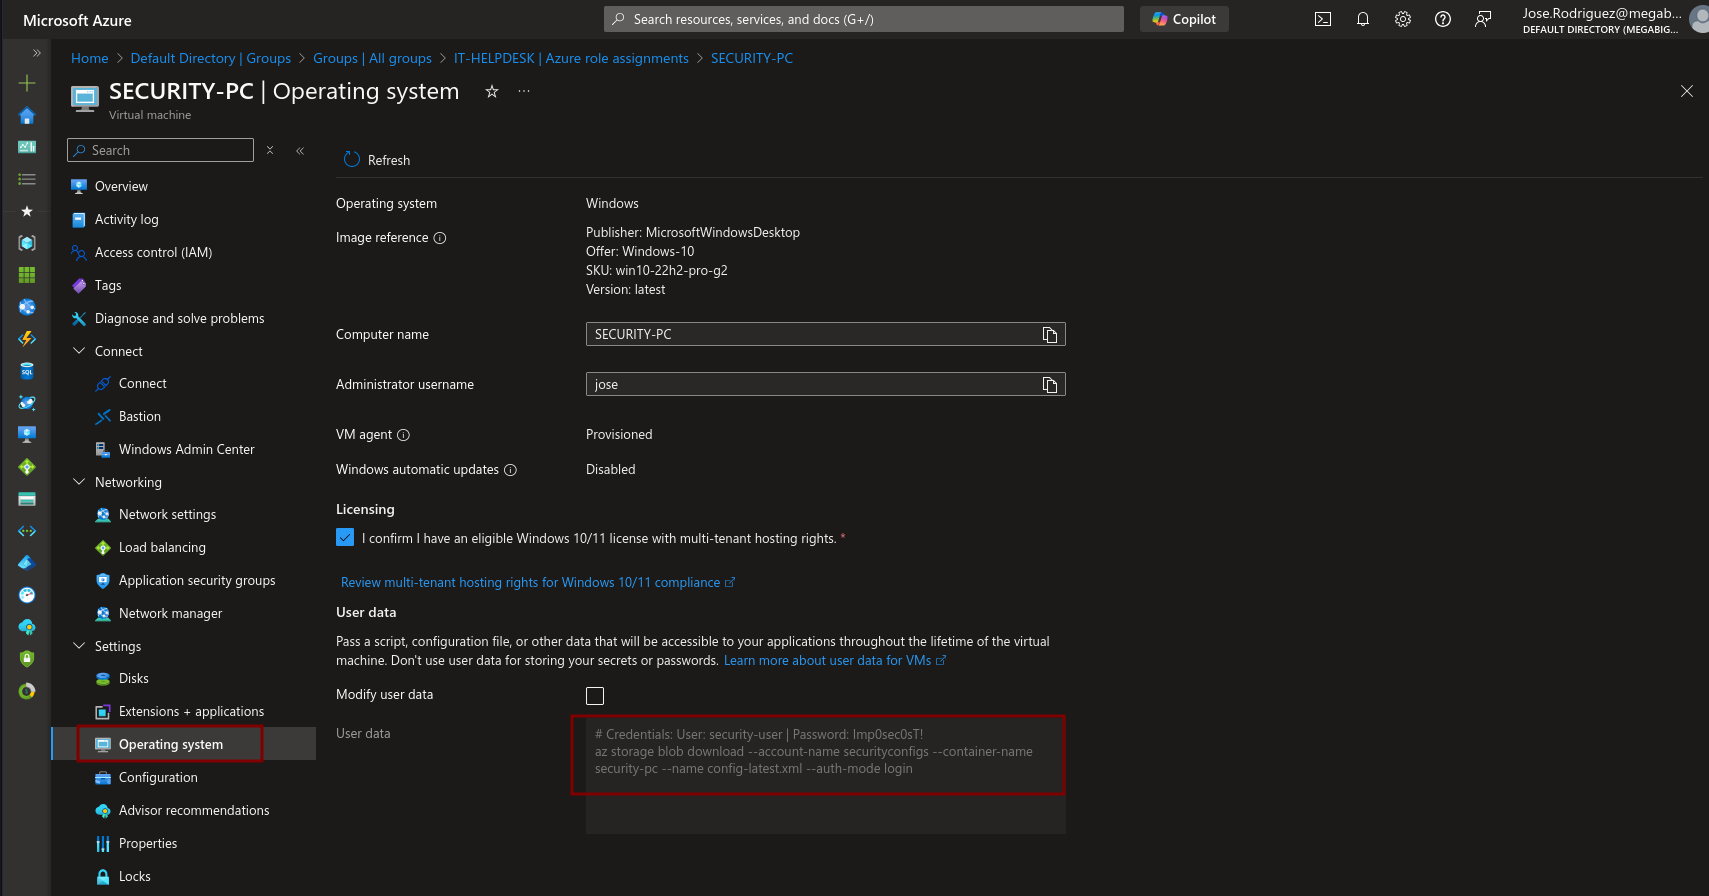Collapse the Settings section in sidebar
The width and height of the screenshot is (1709, 896).
[x=80, y=646]
